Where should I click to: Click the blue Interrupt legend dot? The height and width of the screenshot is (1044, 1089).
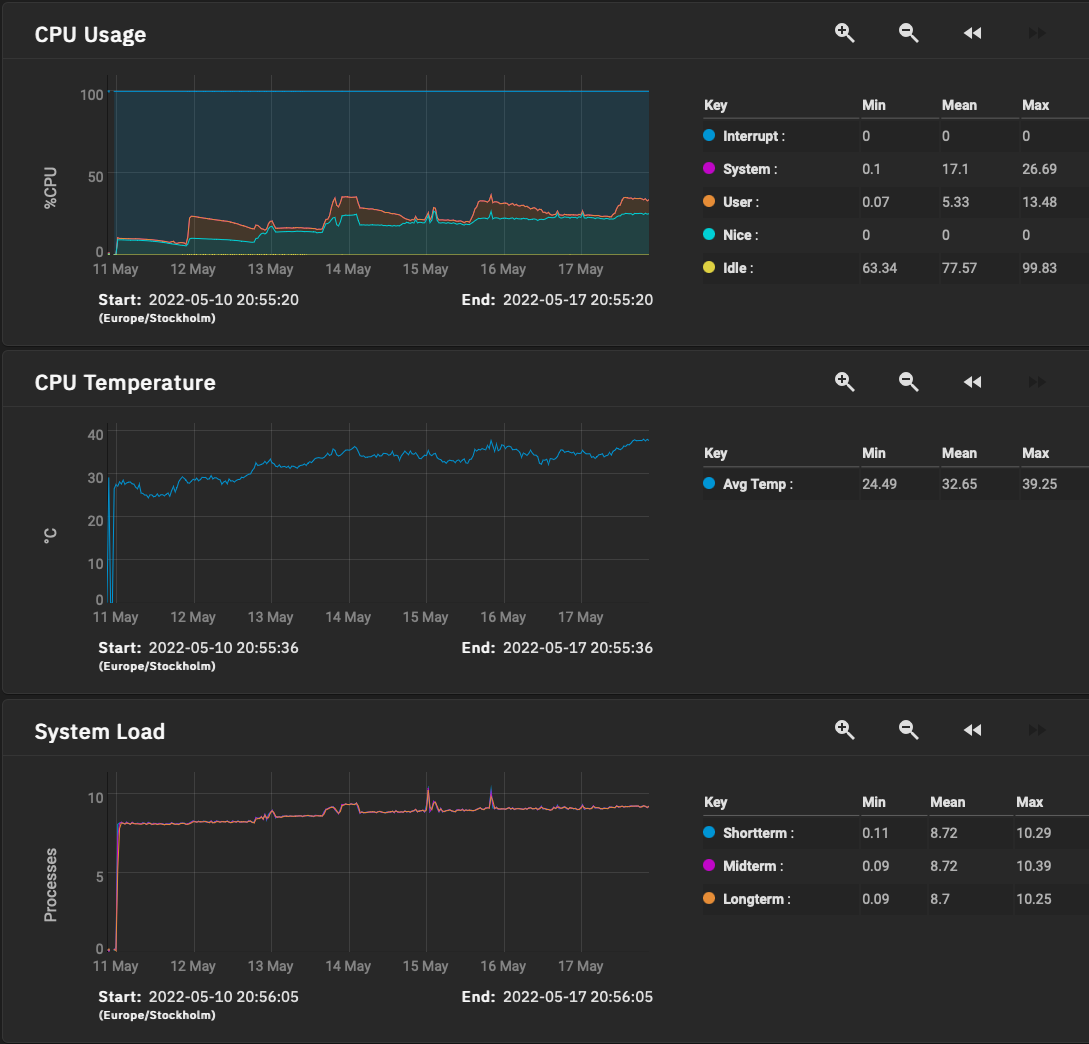coord(709,136)
